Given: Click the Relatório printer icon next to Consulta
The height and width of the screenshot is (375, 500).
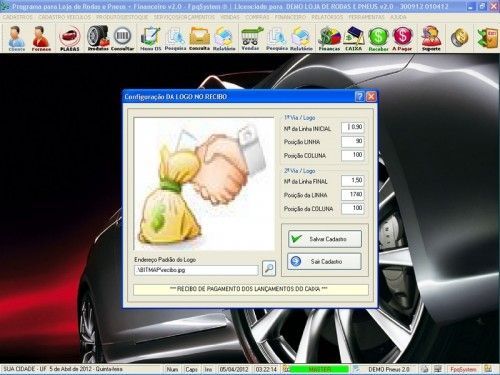Looking at the screenshot, I should [224, 38].
